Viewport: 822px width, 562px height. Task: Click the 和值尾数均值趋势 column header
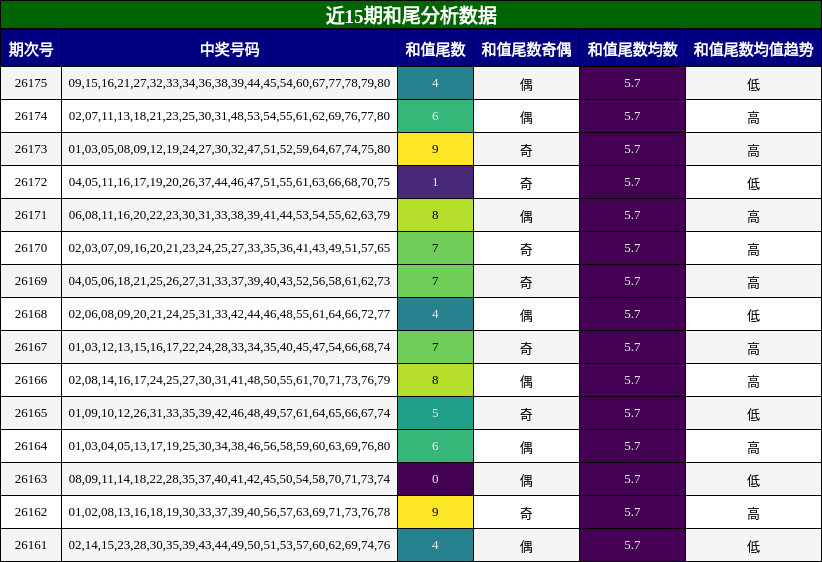click(x=753, y=49)
